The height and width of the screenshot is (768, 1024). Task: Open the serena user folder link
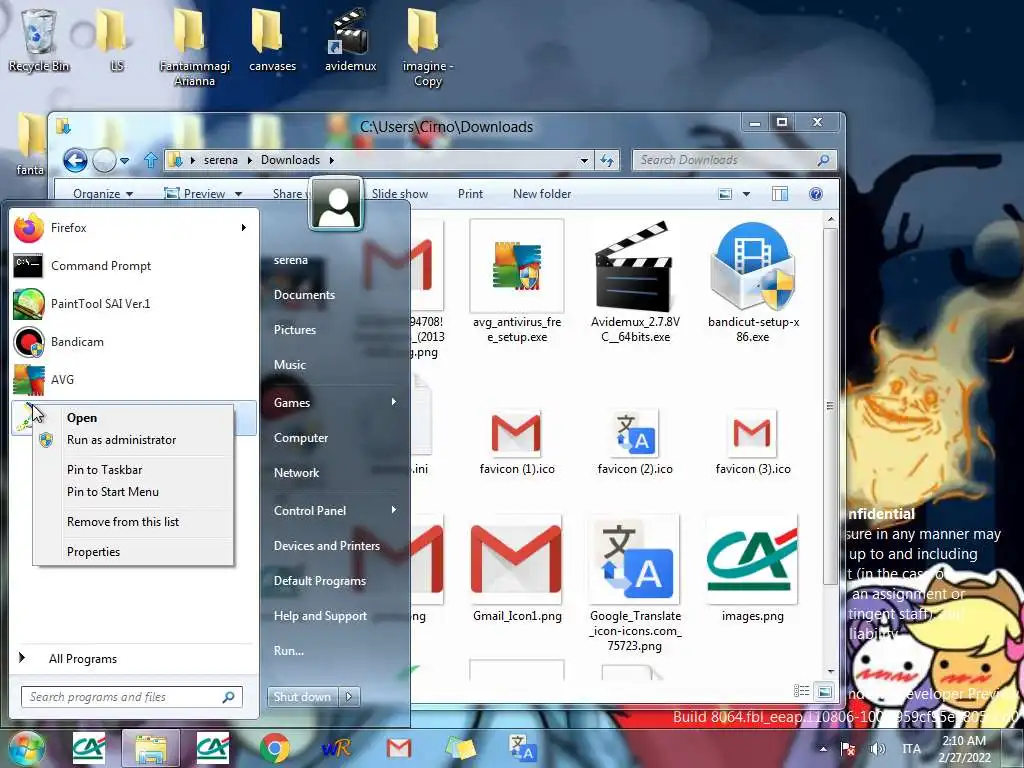click(x=291, y=260)
